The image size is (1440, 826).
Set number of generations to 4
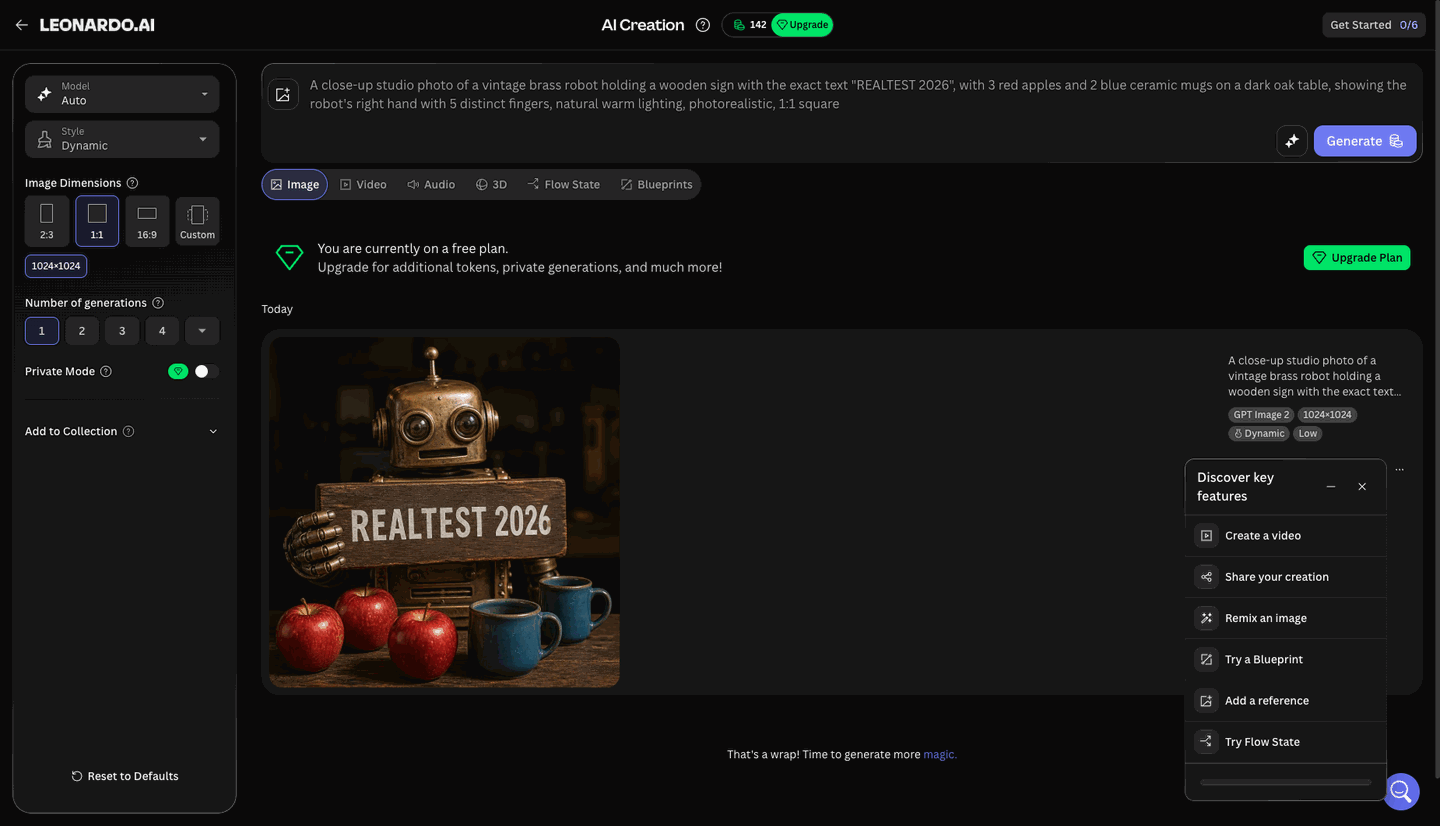click(x=162, y=331)
